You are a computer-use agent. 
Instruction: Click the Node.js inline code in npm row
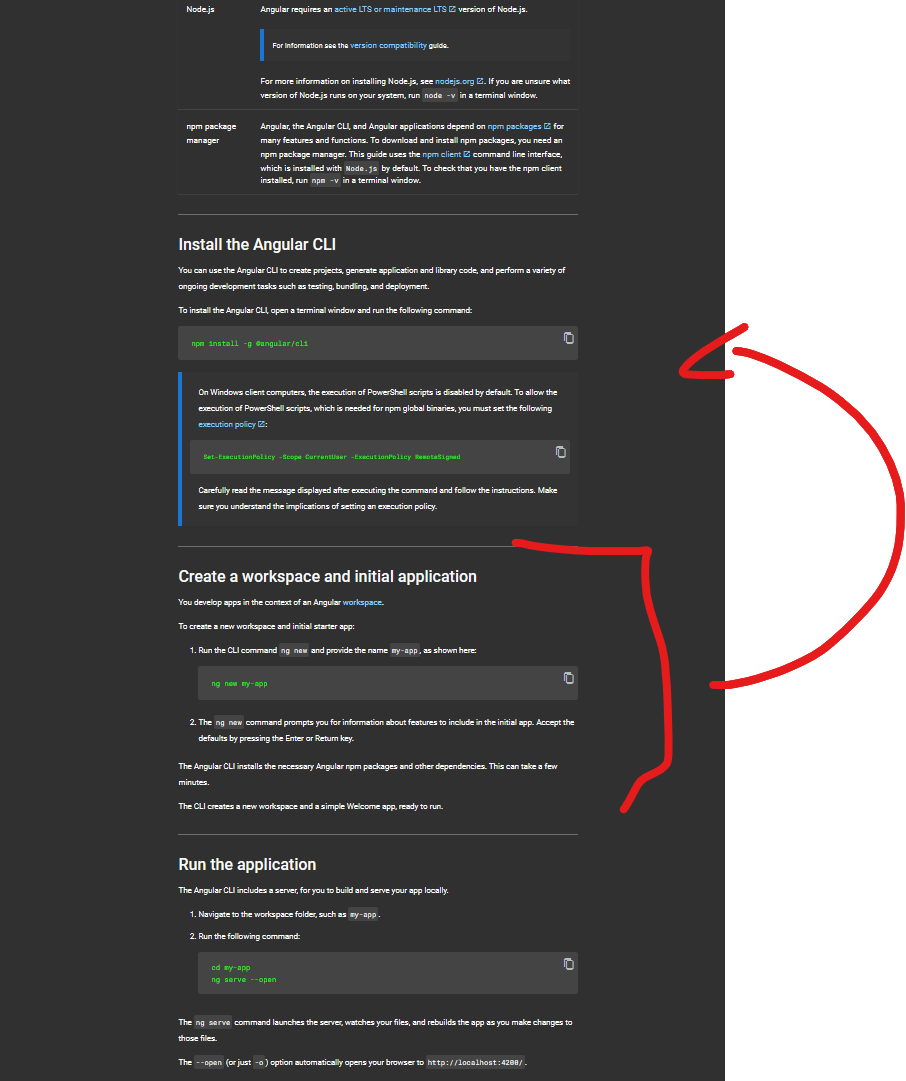(x=361, y=168)
